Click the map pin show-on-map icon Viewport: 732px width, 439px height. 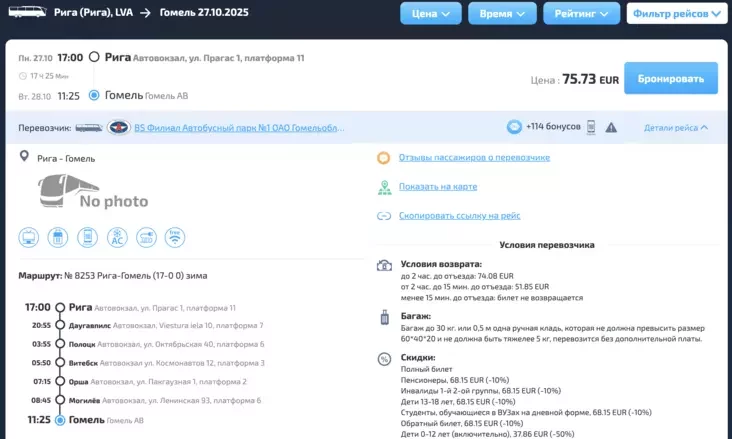(384, 187)
